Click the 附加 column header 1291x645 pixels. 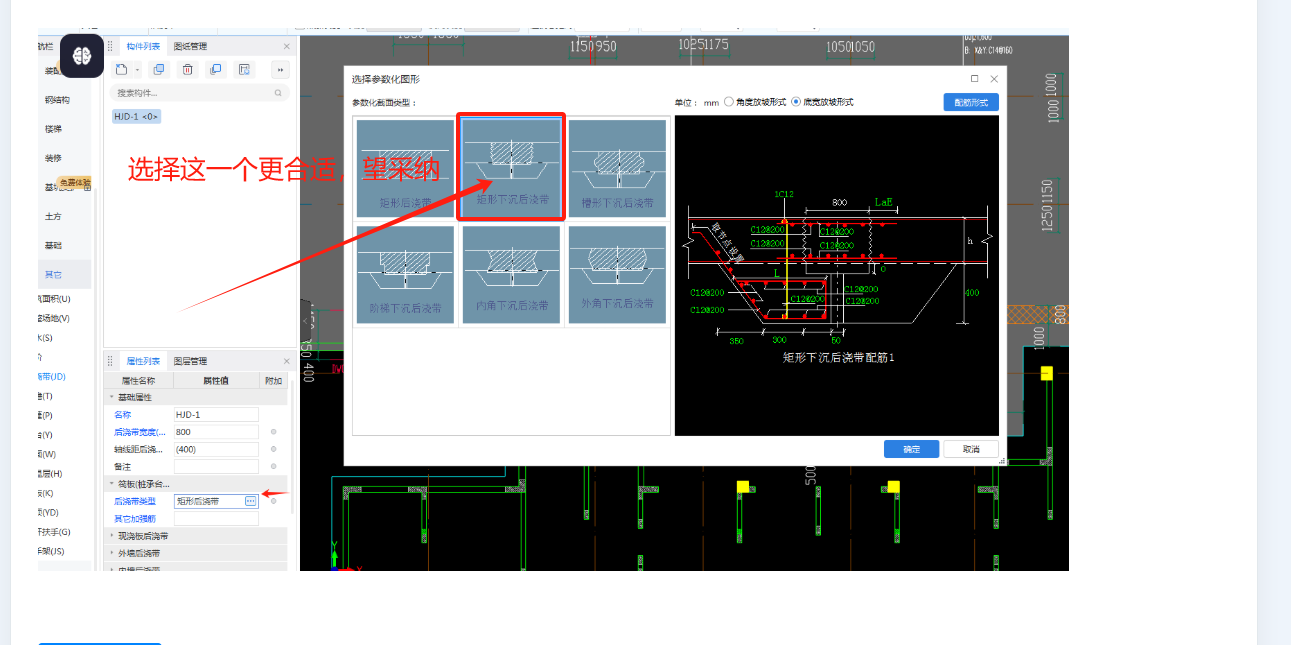coord(274,381)
